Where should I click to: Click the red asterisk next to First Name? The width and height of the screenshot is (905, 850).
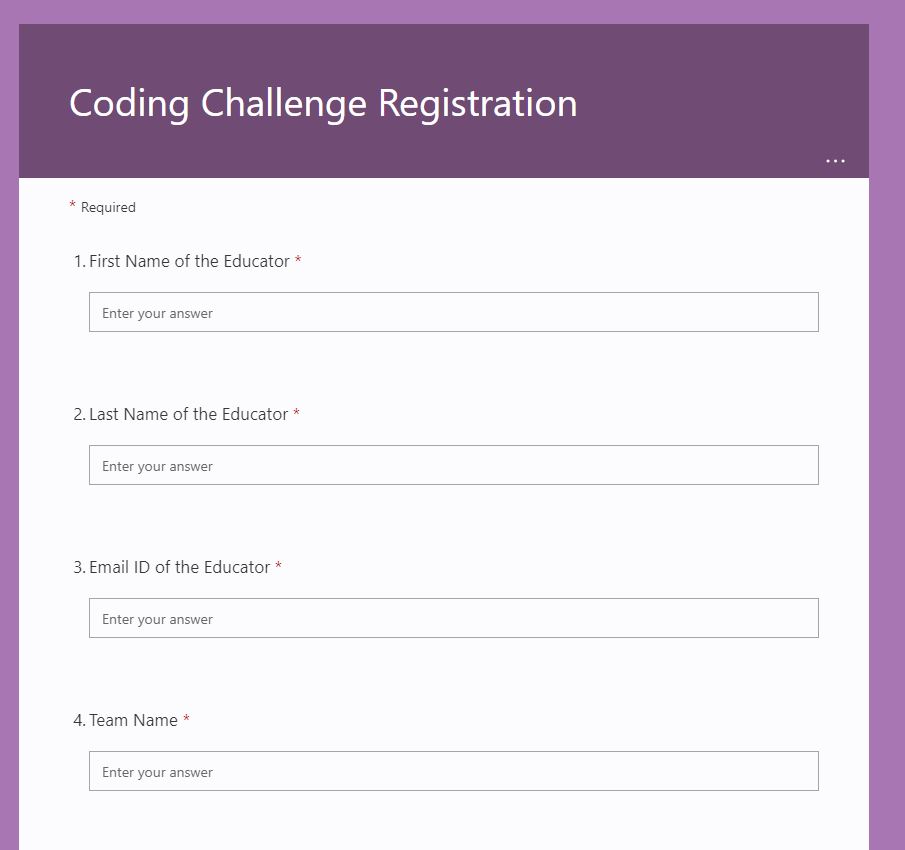[x=297, y=261]
